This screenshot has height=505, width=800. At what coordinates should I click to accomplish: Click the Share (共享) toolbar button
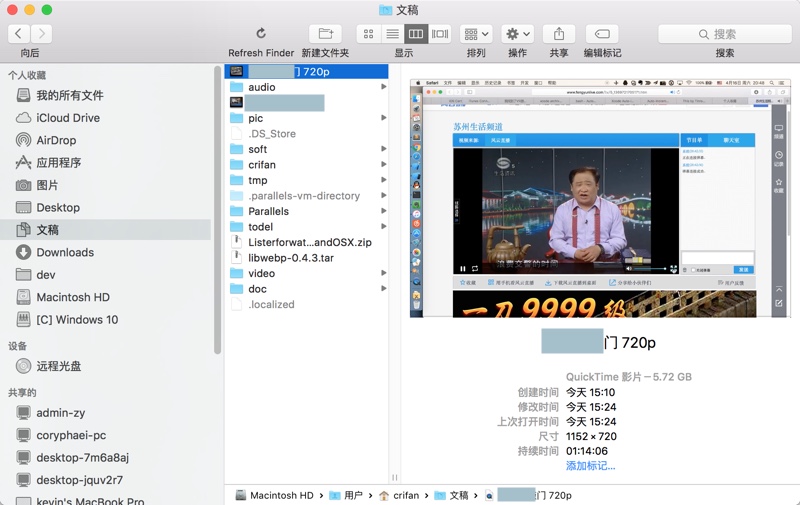tap(559, 34)
